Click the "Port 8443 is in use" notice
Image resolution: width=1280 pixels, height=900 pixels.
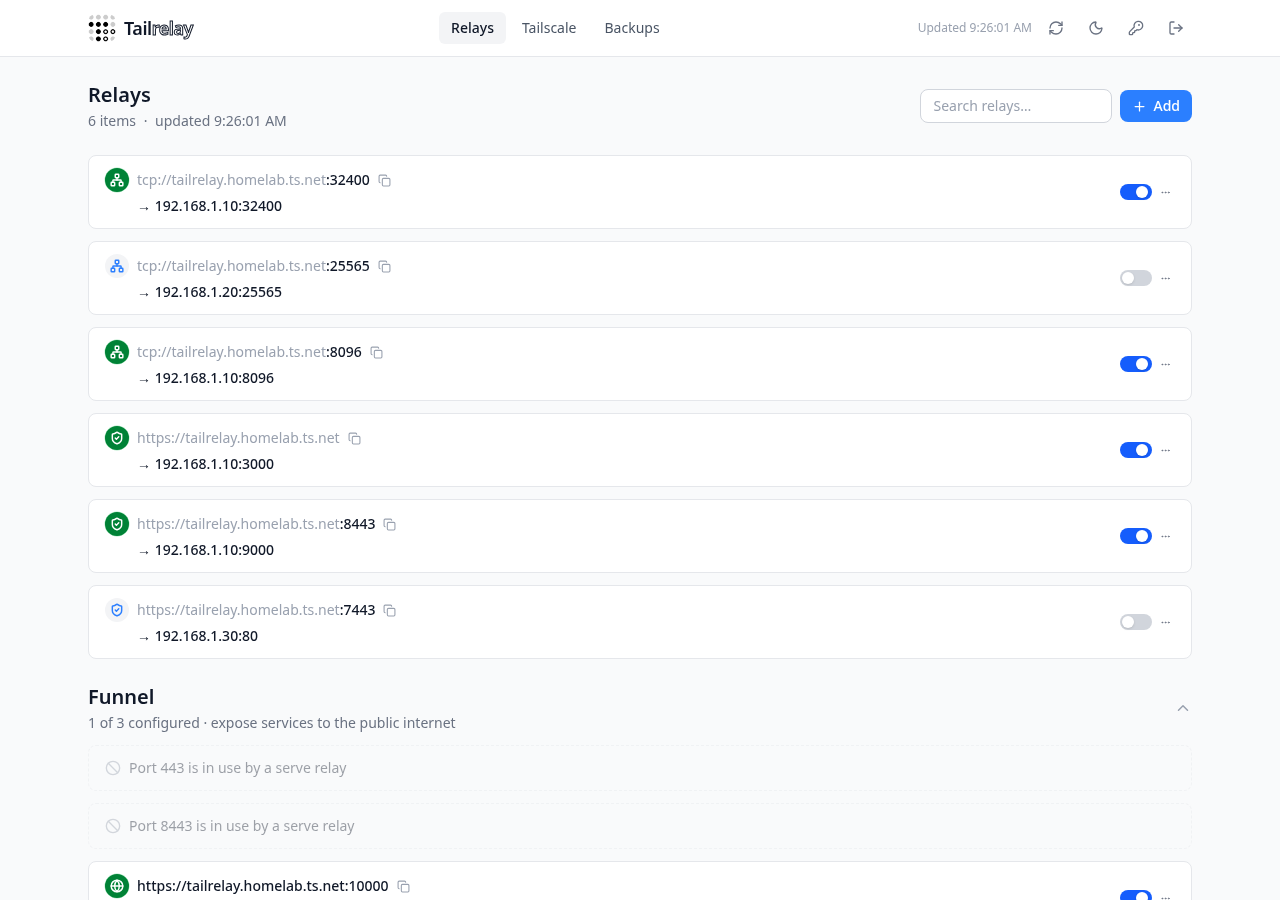(640, 826)
